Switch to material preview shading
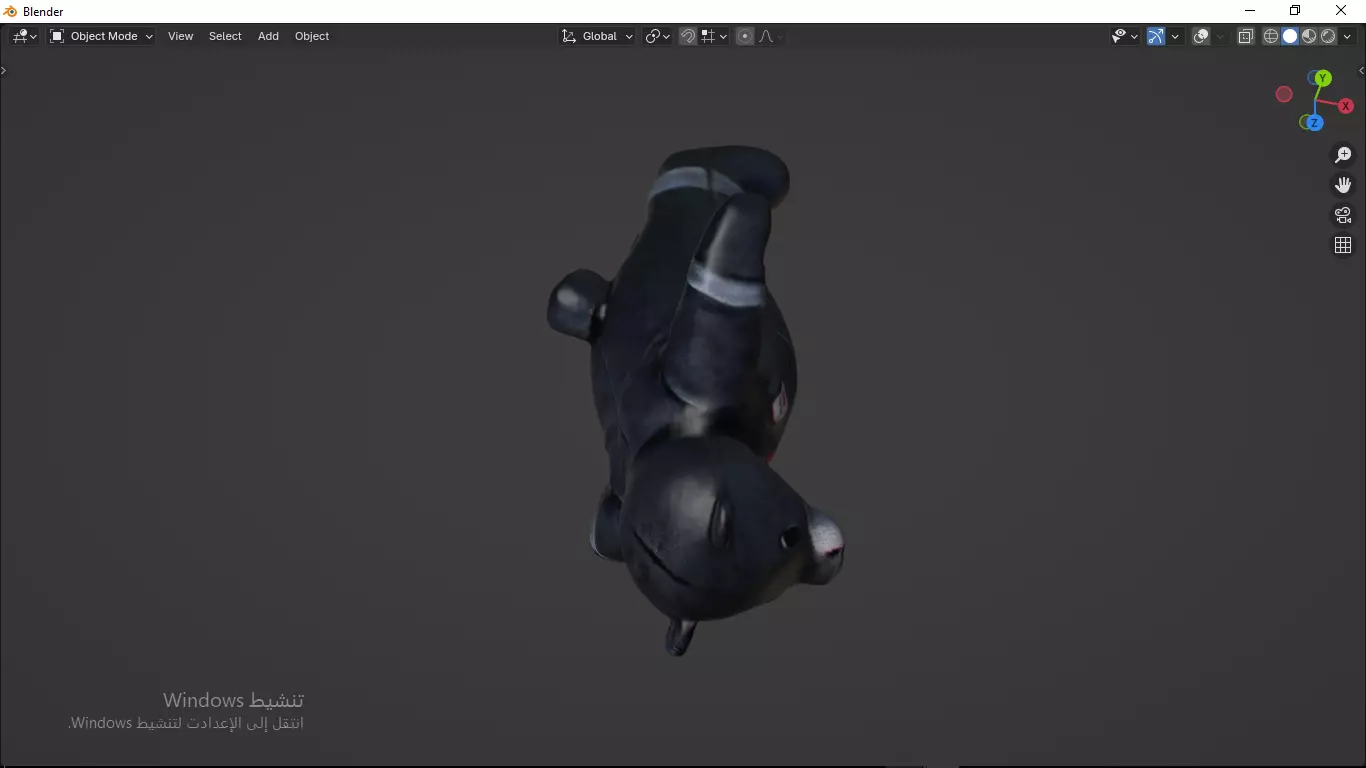Screen dimensions: 1366x768 click(x=1309, y=36)
